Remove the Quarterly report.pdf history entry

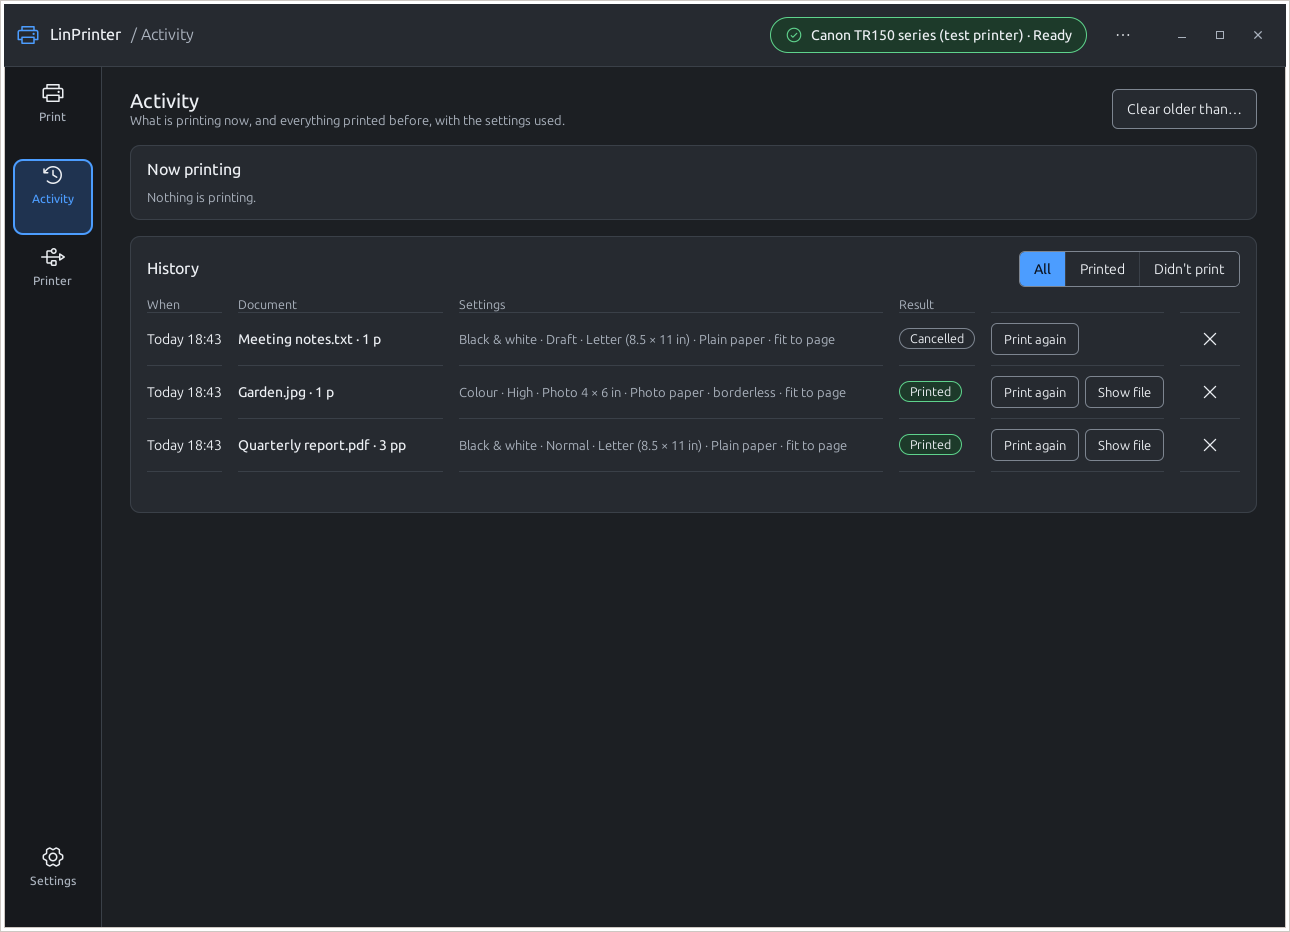pyautogui.click(x=1210, y=445)
